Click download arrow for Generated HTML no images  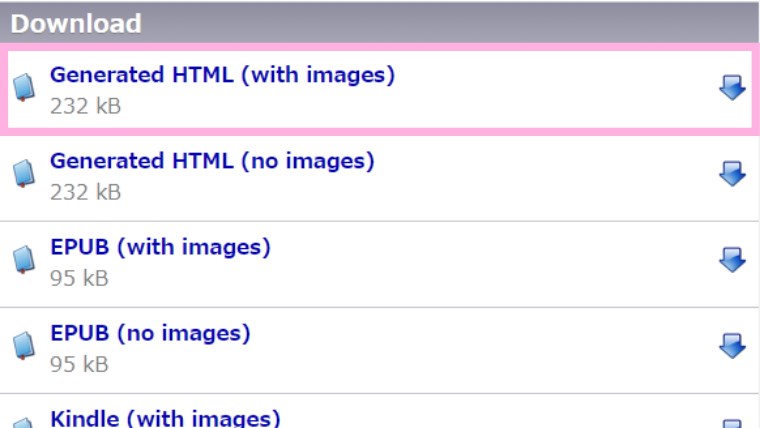pyautogui.click(x=732, y=174)
